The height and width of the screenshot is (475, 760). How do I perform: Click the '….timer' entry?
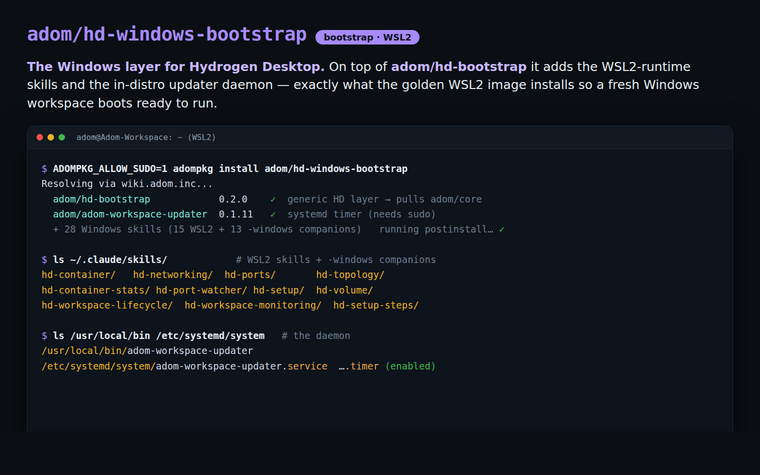point(359,366)
